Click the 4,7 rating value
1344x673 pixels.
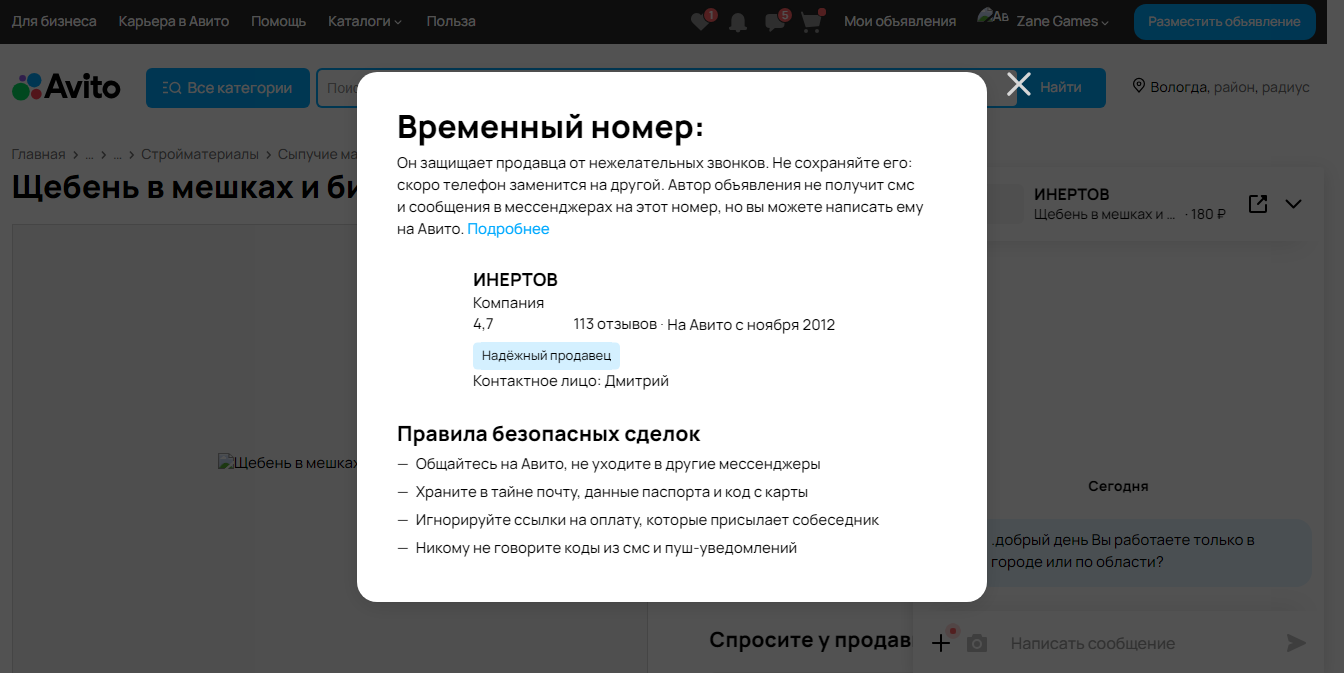tap(483, 324)
